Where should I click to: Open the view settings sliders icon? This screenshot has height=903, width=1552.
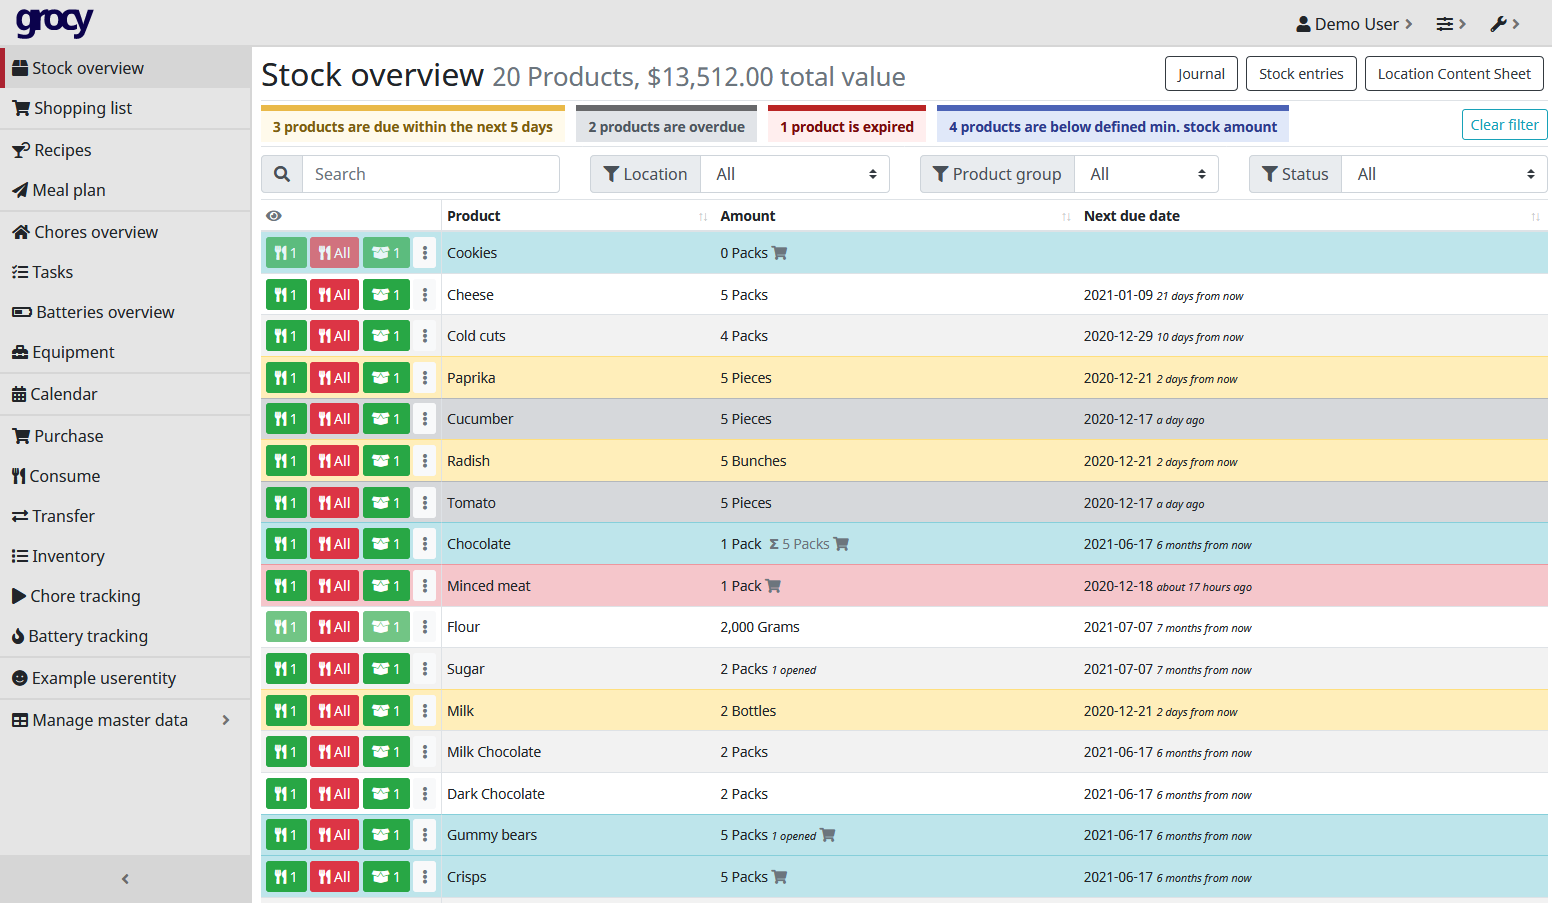[1449, 24]
